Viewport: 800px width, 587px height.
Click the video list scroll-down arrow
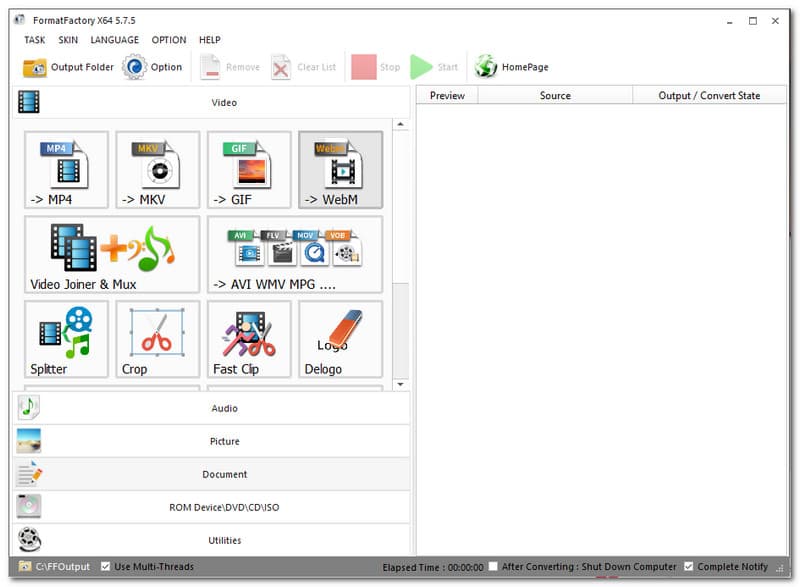pyautogui.click(x=401, y=384)
